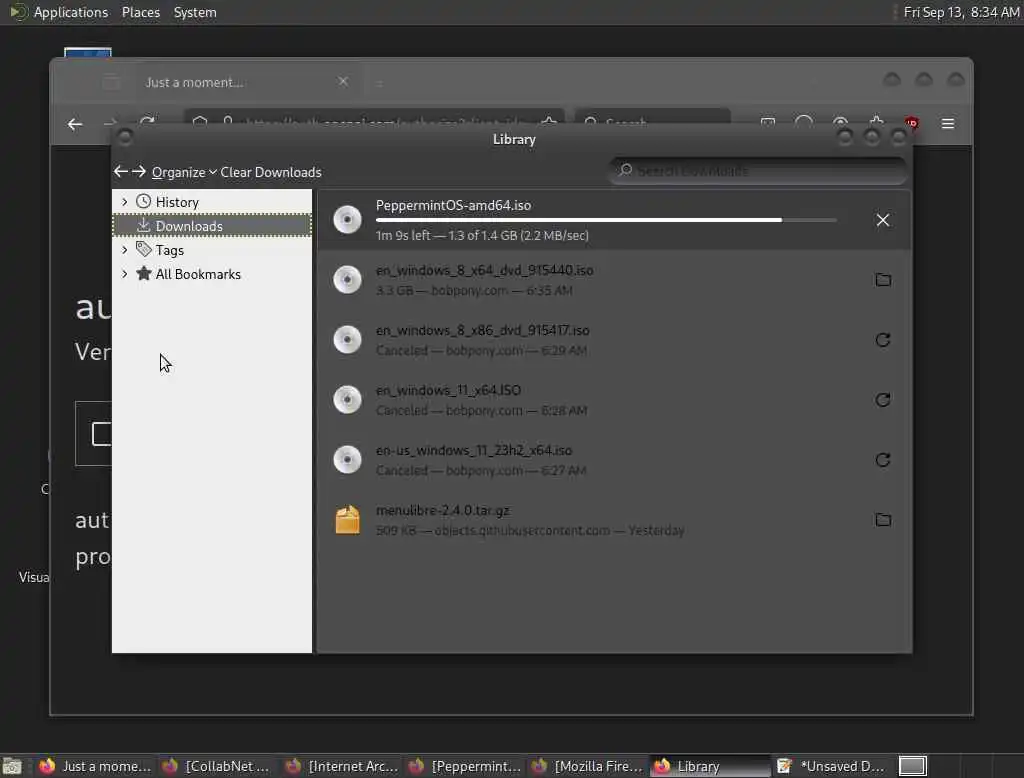Open folder for en_windows_8_x64_dvd_915440.iso

(x=883, y=280)
